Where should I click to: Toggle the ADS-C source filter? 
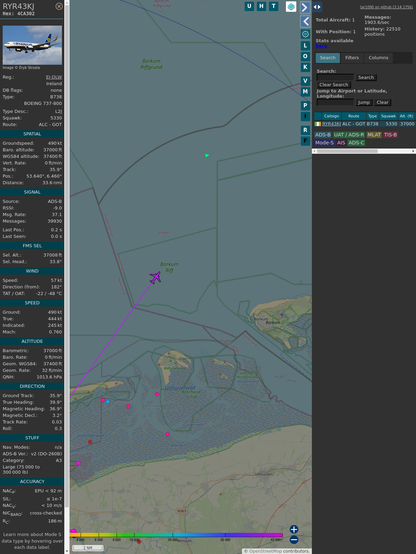356,143
